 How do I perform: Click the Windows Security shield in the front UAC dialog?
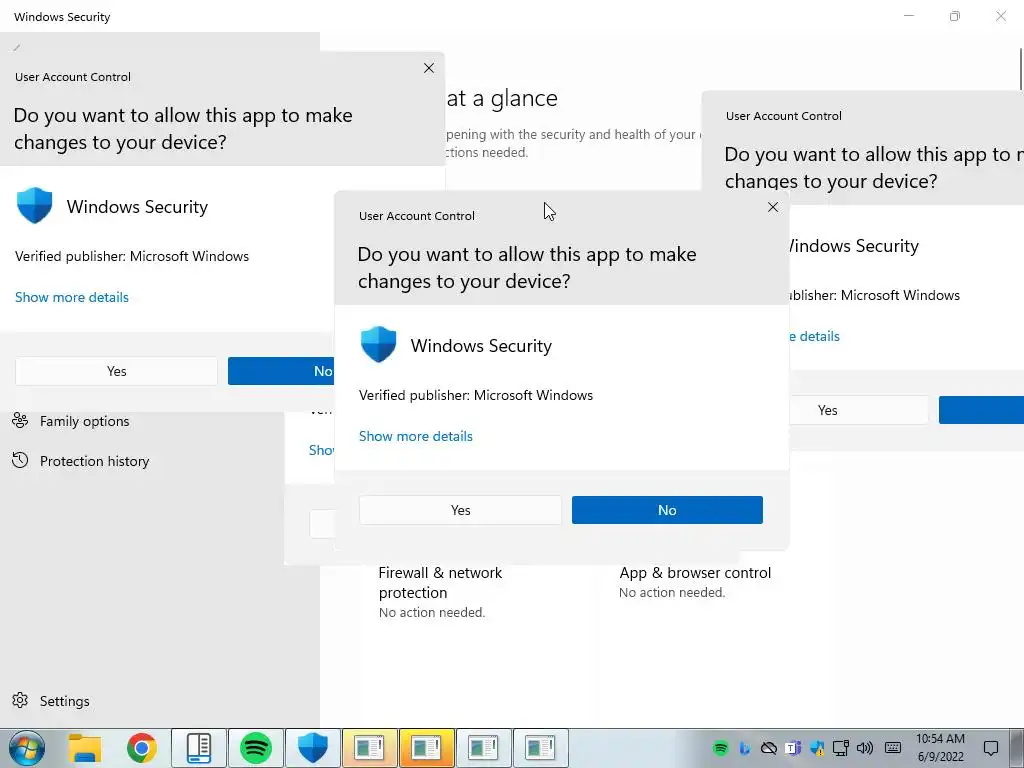tap(378, 344)
